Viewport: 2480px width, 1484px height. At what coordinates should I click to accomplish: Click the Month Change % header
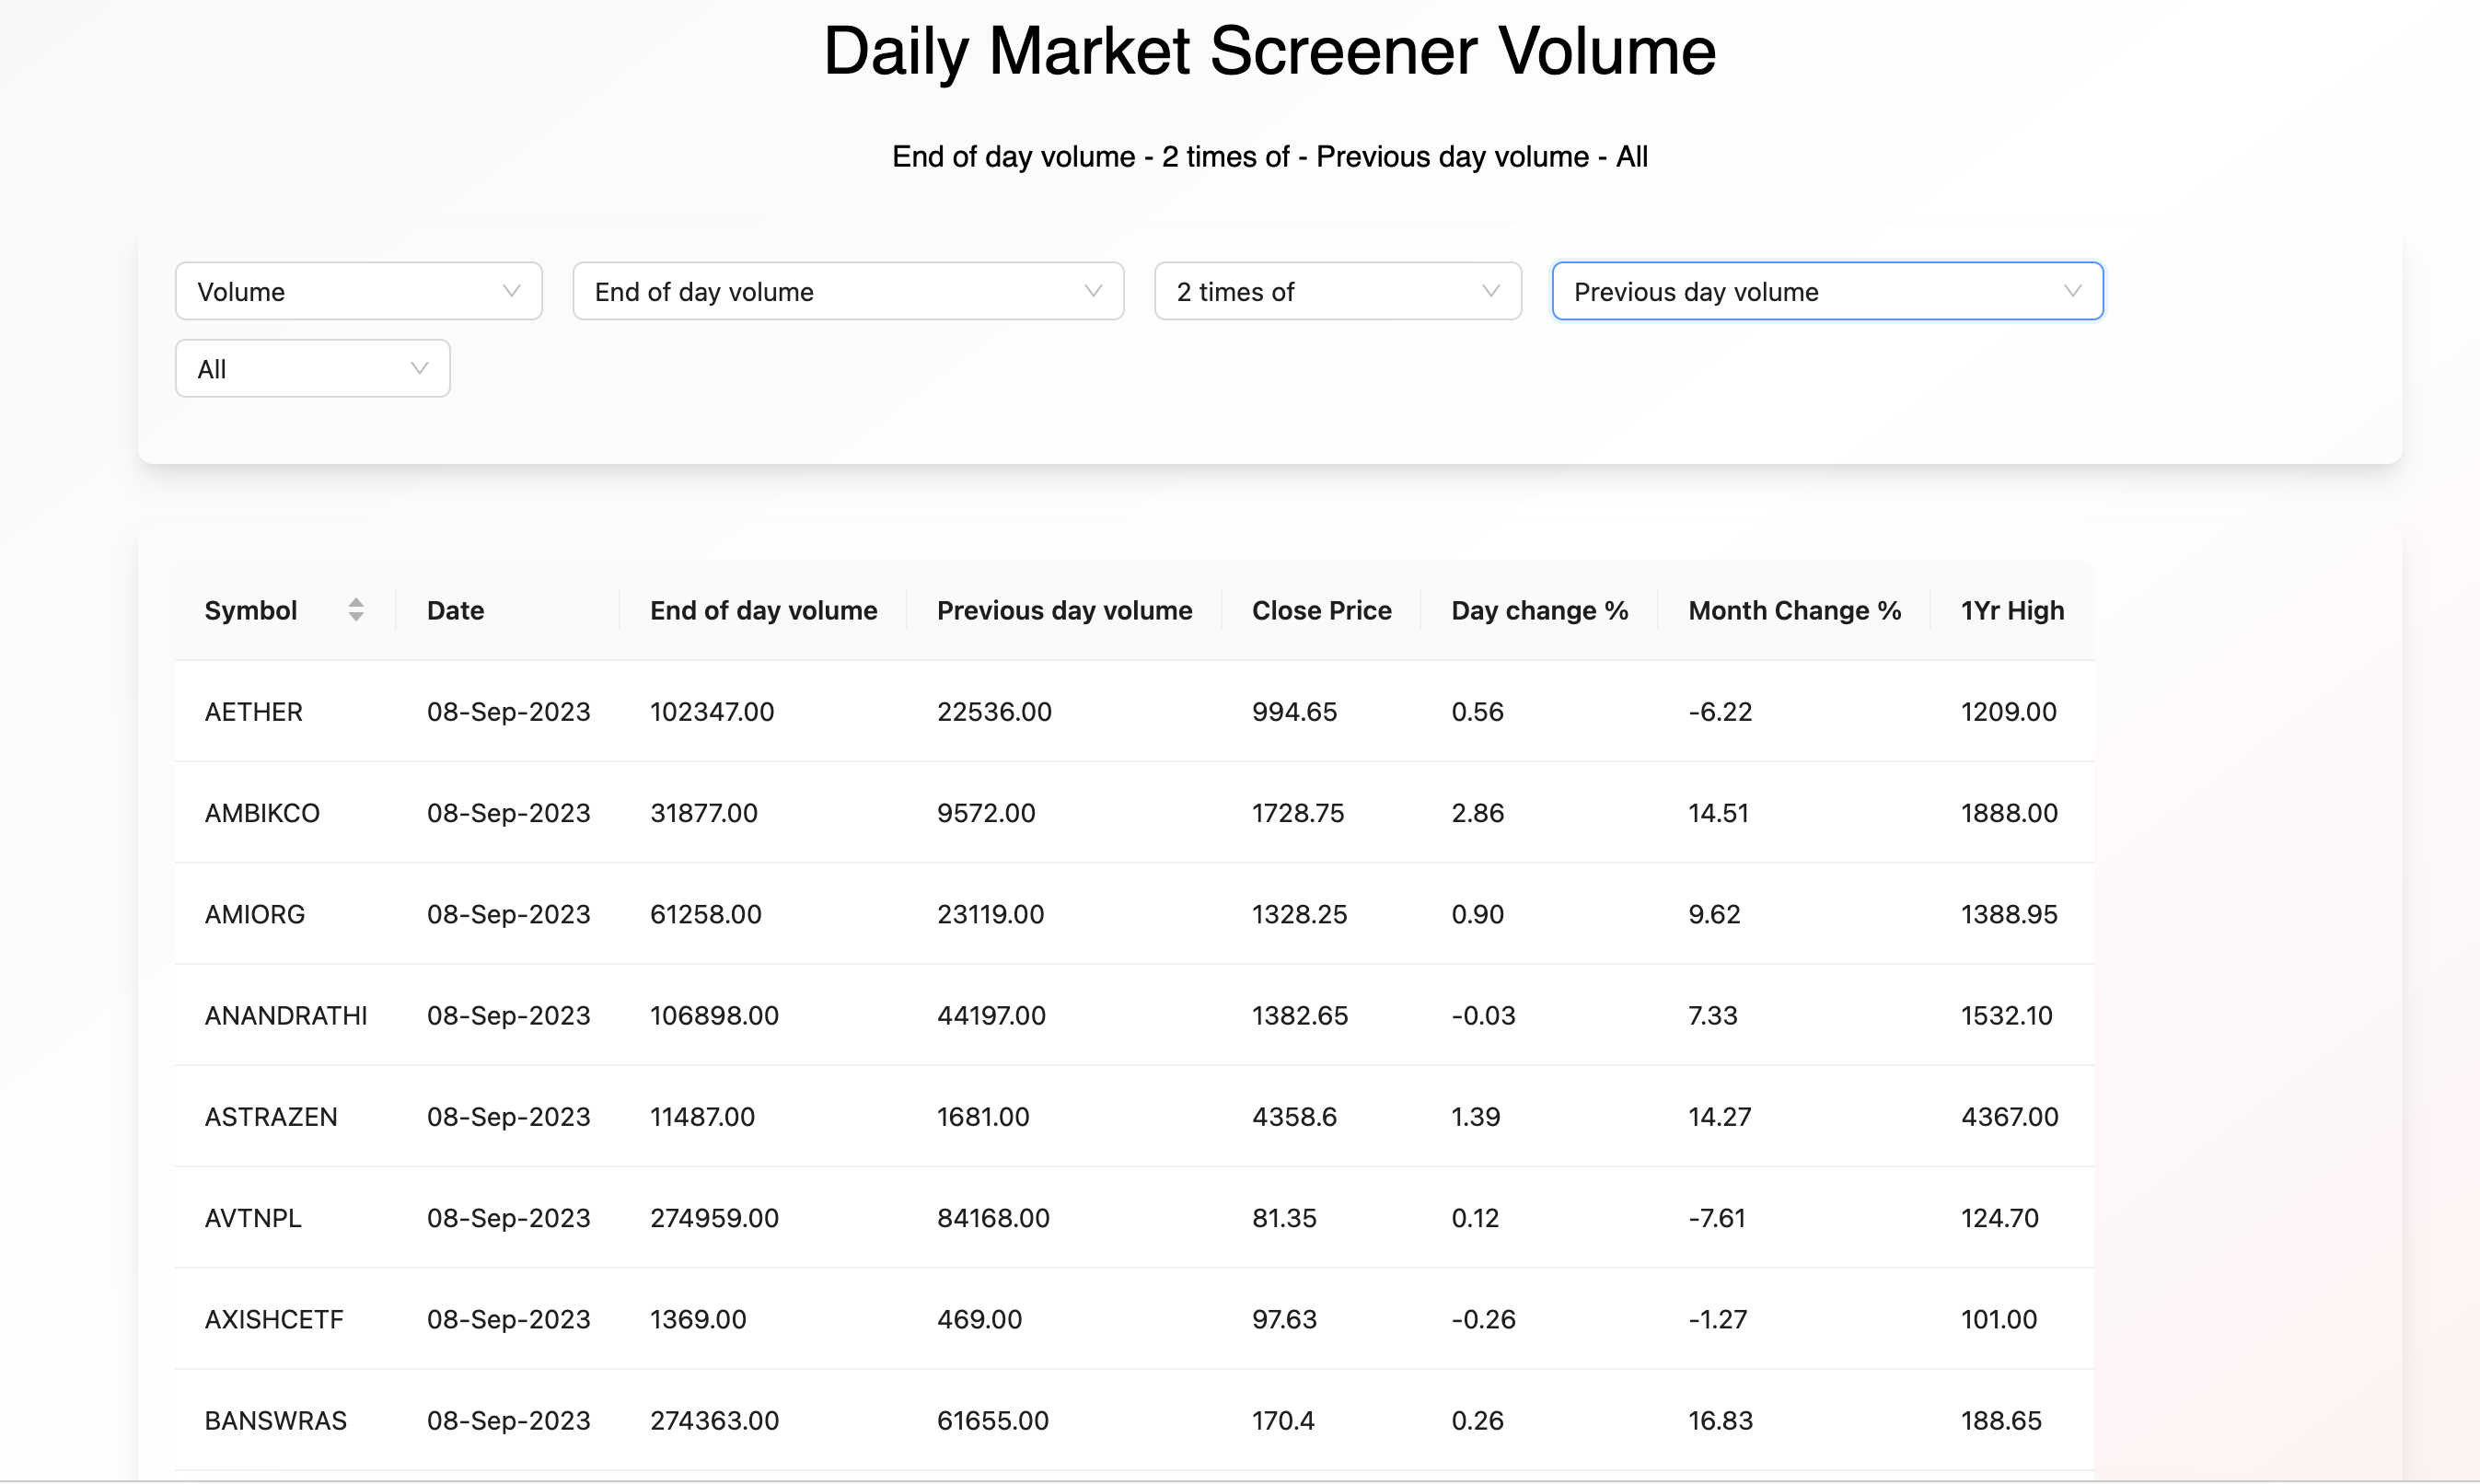1793,610
